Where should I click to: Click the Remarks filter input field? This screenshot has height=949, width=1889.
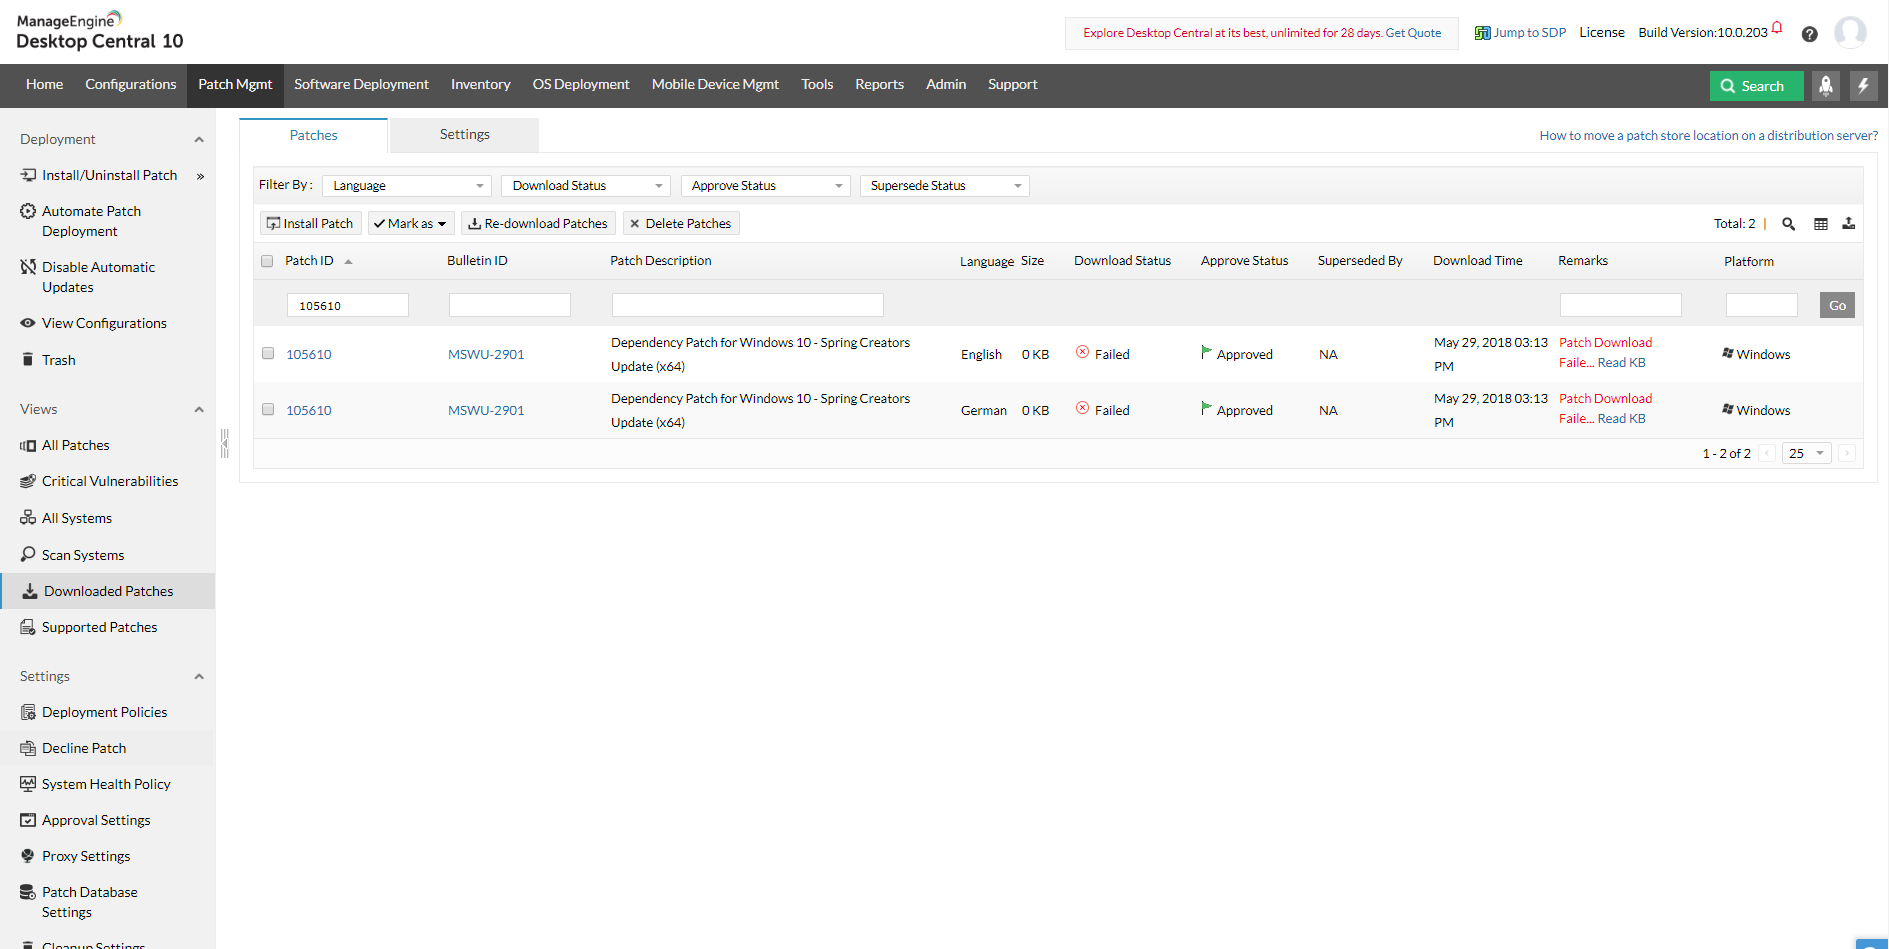pyautogui.click(x=1621, y=305)
